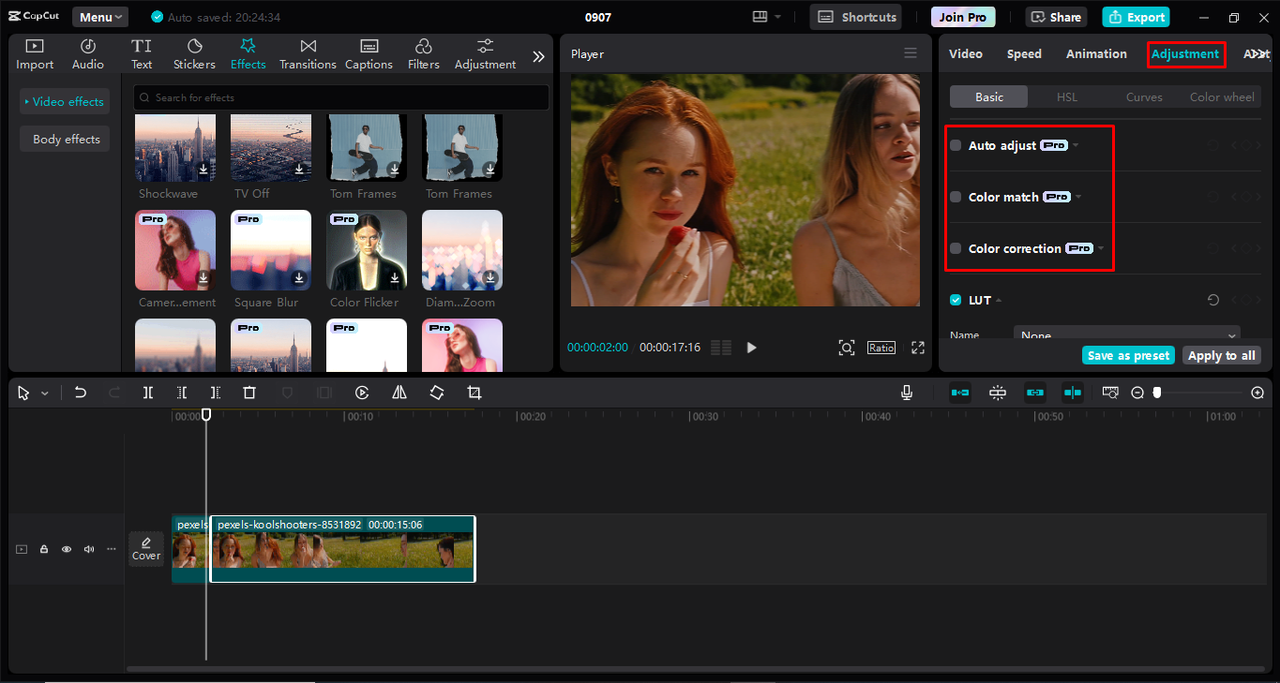Open the Filters tab
This screenshot has width=1280, height=683.
click(423, 54)
